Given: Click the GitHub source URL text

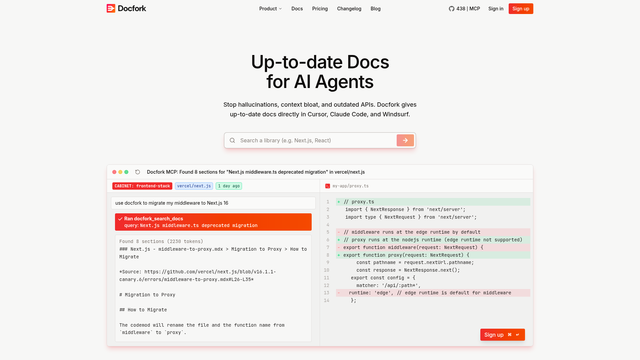Looking at the screenshot, I should [198, 276].
